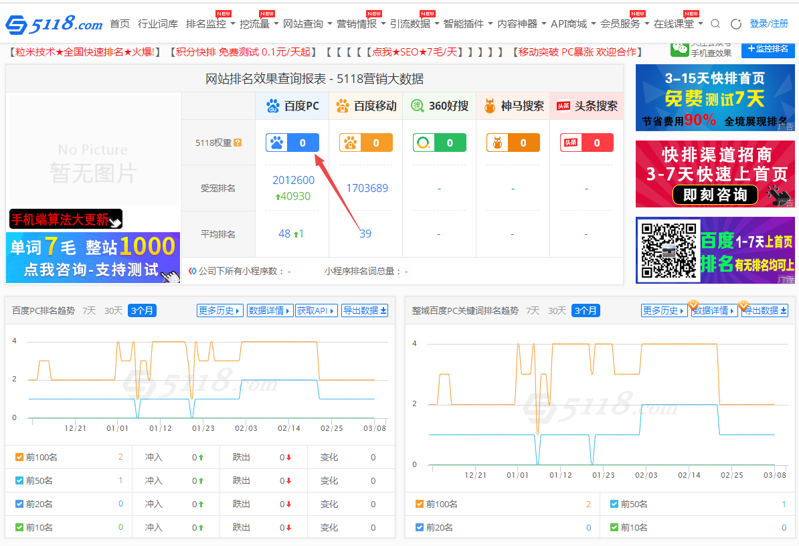799x546 pixels.
Task: Click 导出数据 button in left chart
Action: click(364, 311)
